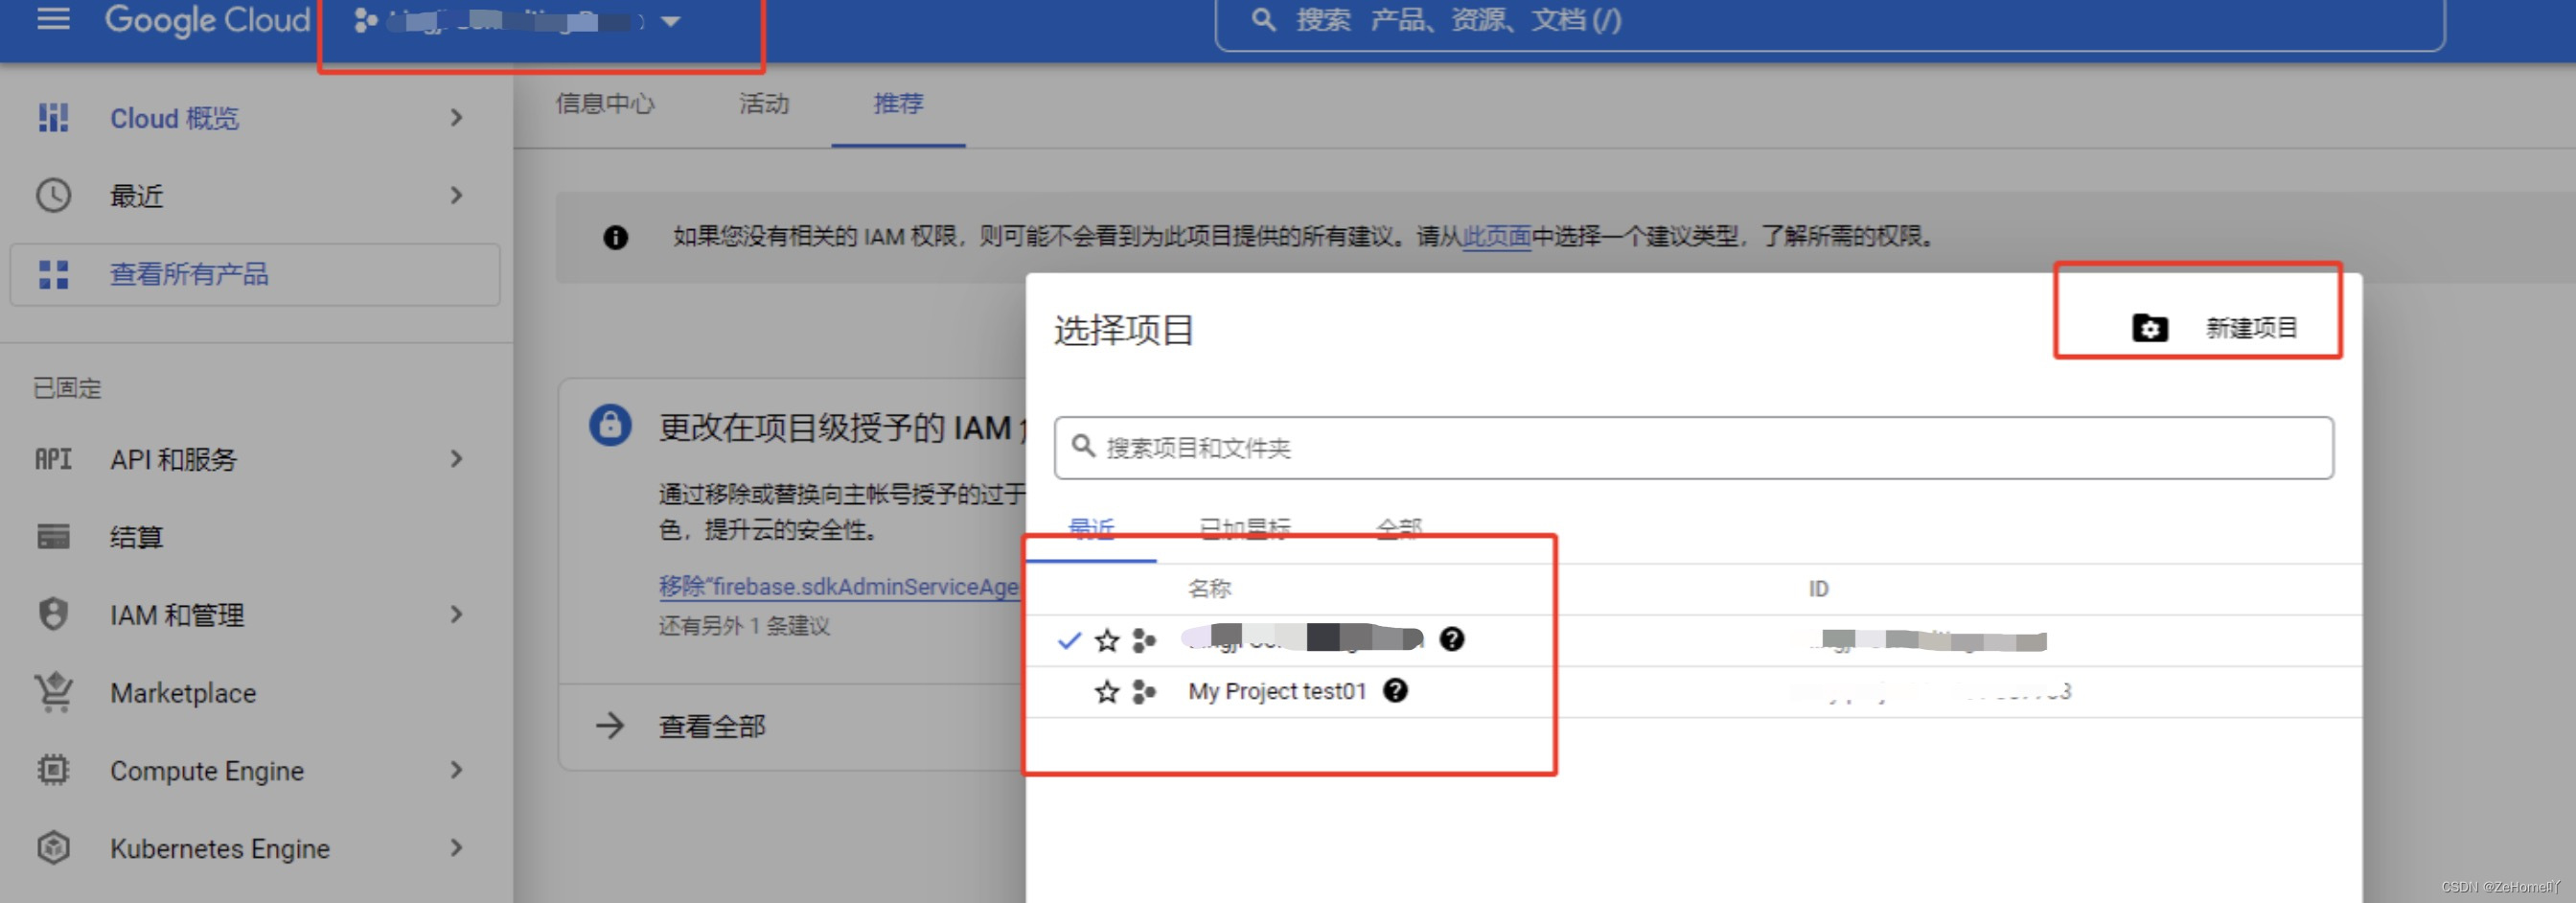The image size is (2576, 903).
Task: Focus the 搜索项目和文件夹 search field
Action: [1693, 448]
